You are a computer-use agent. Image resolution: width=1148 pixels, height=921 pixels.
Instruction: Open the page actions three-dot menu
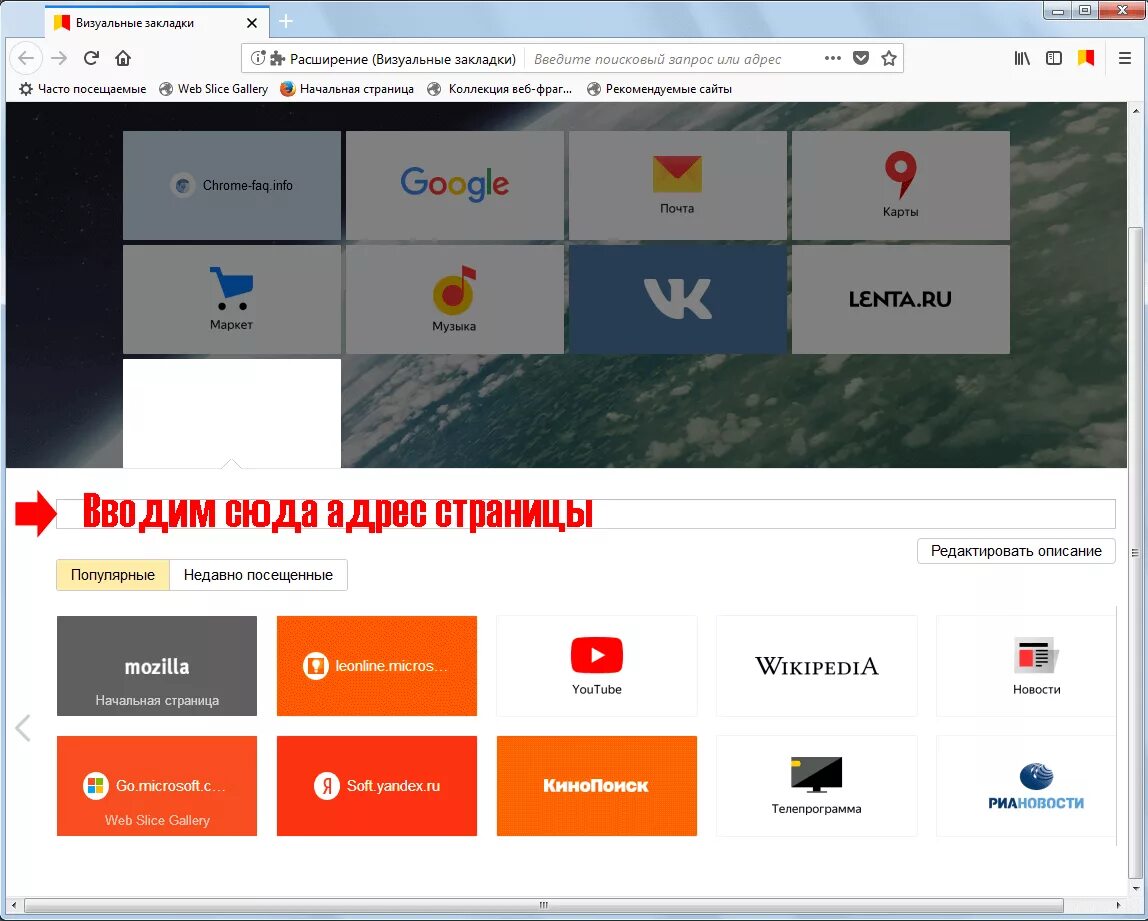(x=832, y=58)
